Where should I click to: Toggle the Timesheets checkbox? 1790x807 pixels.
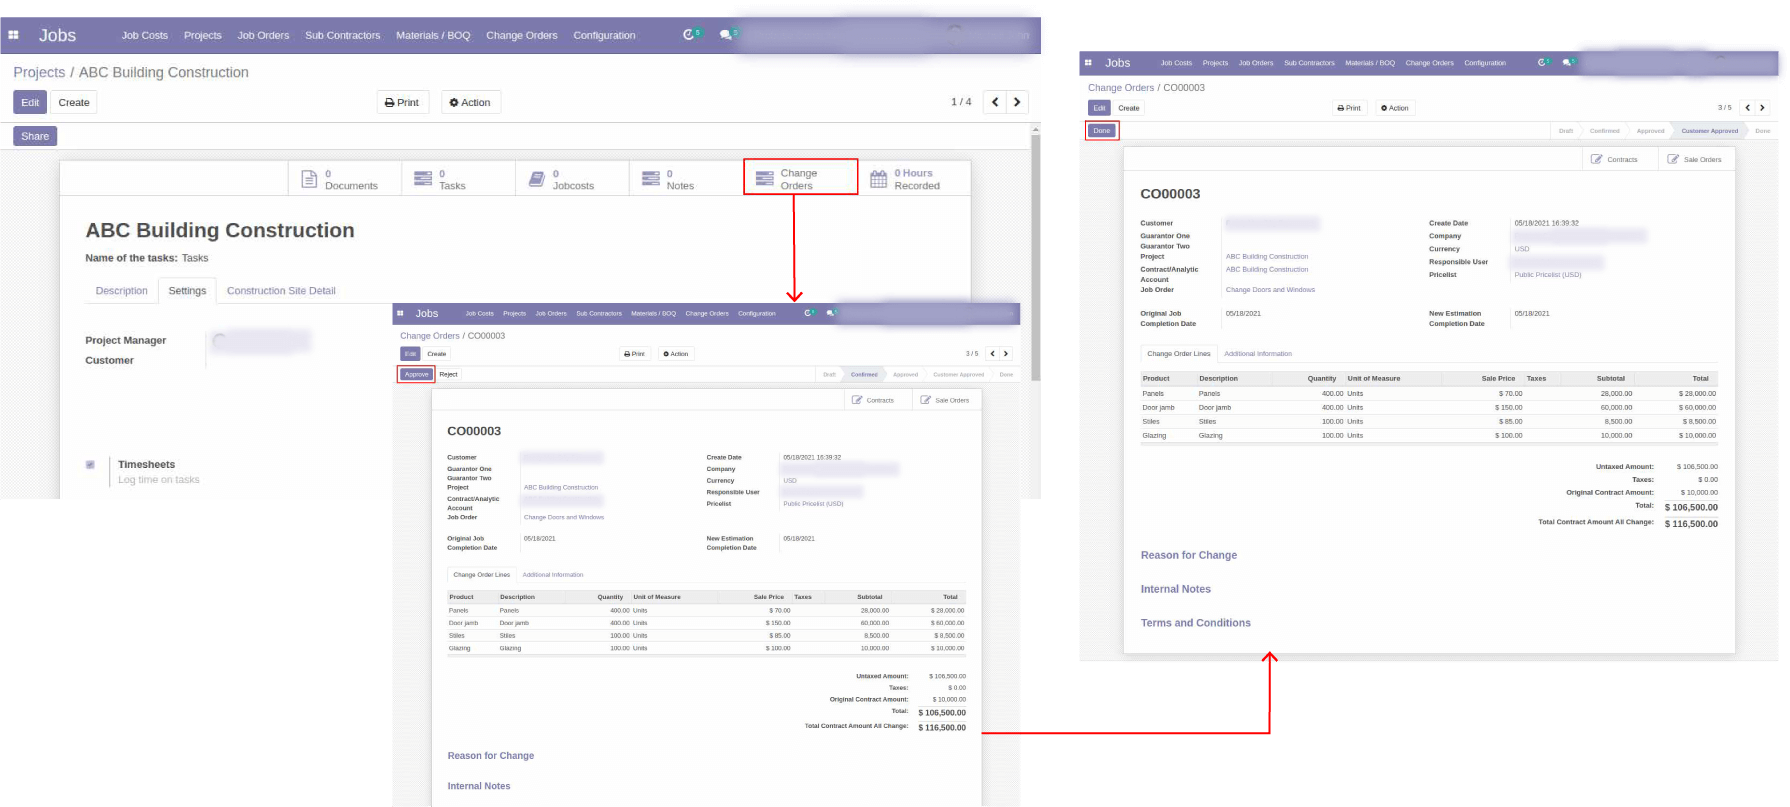(91, 465)
